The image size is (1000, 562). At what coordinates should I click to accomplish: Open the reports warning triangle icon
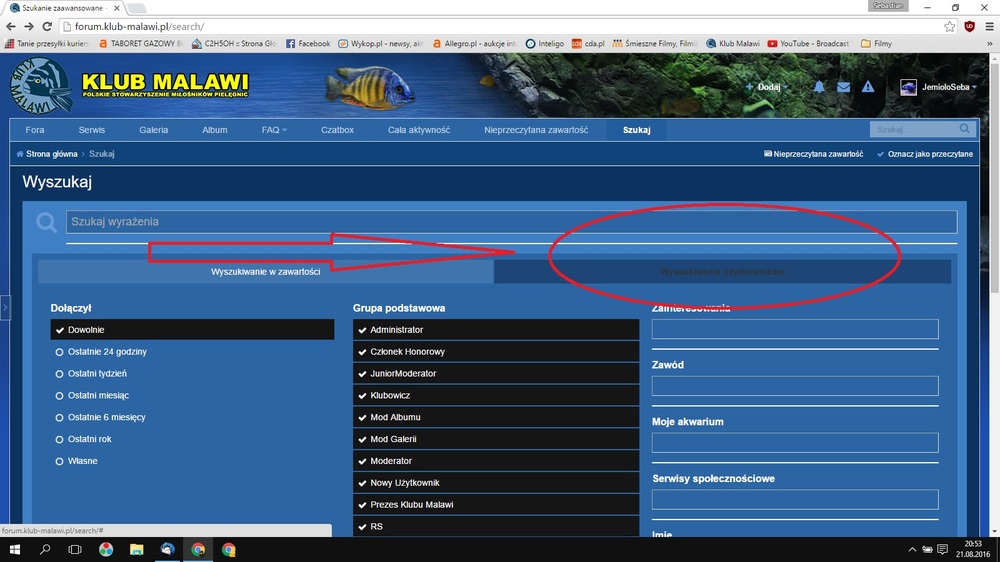click(x=867, y=87)
